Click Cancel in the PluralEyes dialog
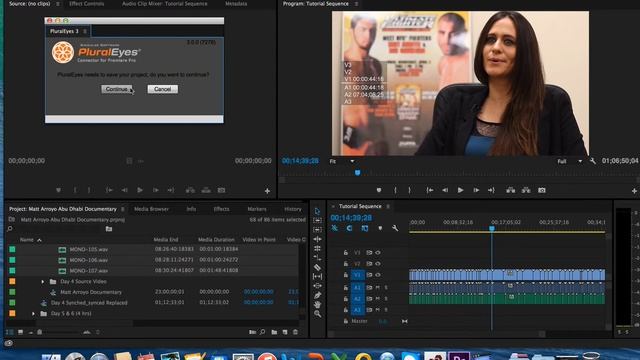This screenshot has width=640, height=360. point(162,89)
